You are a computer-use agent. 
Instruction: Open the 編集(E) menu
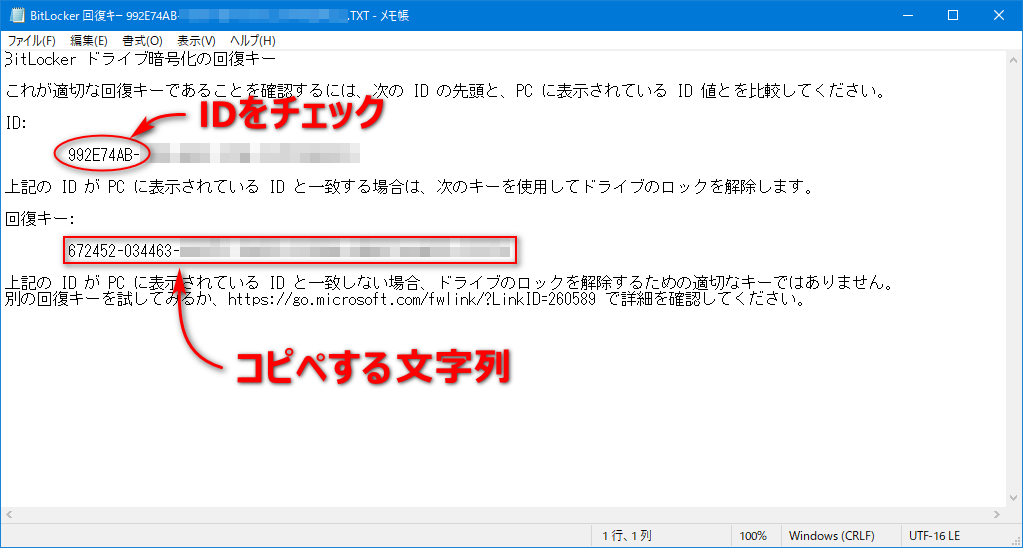89,40
